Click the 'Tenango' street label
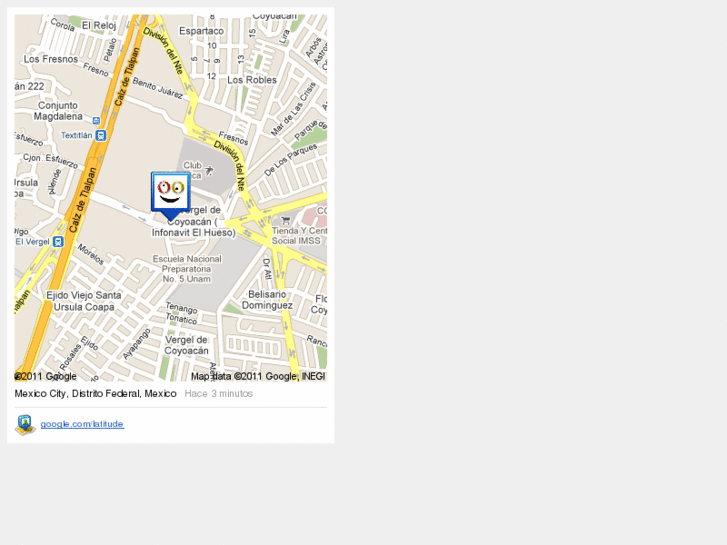The image size is (727, 545). point(181,308)
